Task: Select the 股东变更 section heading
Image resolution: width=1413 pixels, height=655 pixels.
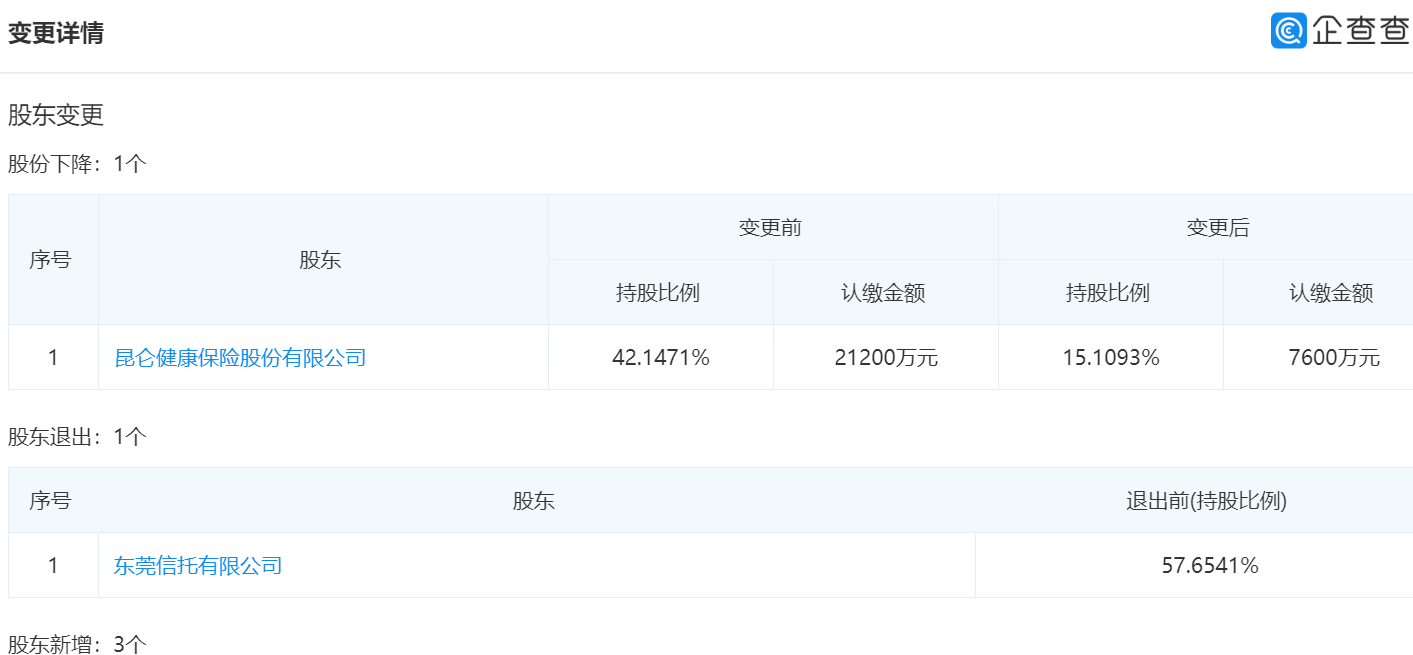Action: tap(56, 115)
